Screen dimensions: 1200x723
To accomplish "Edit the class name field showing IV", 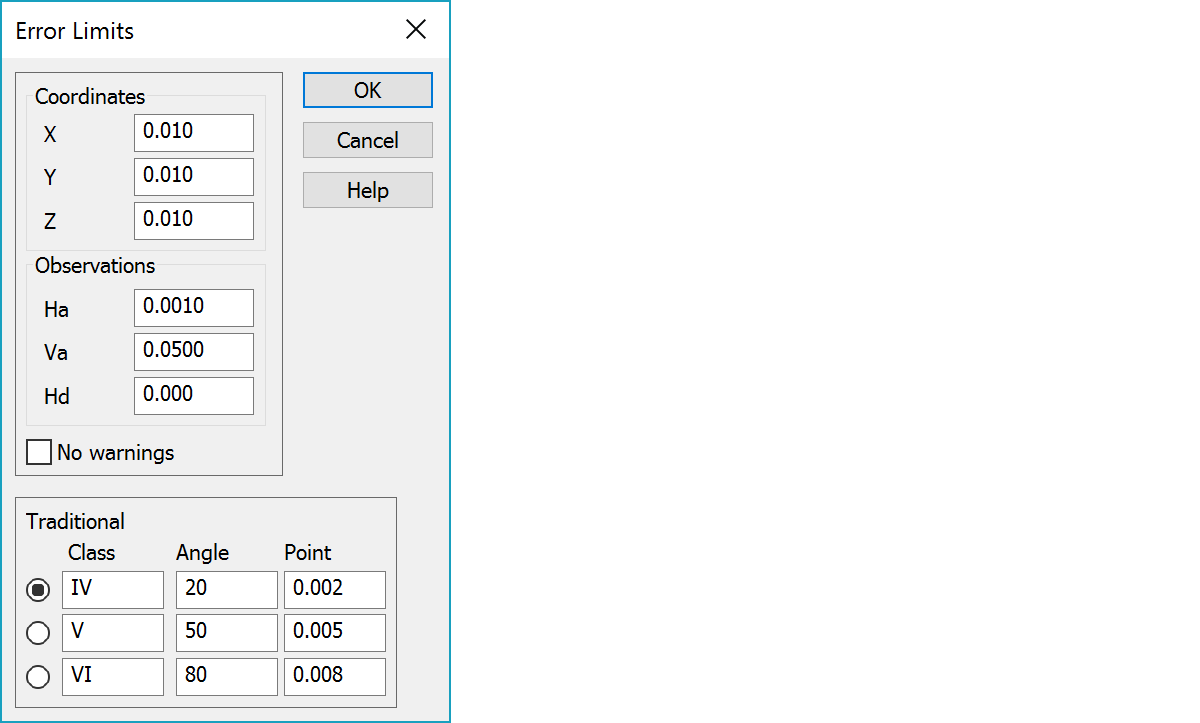I will coord(113,590).
